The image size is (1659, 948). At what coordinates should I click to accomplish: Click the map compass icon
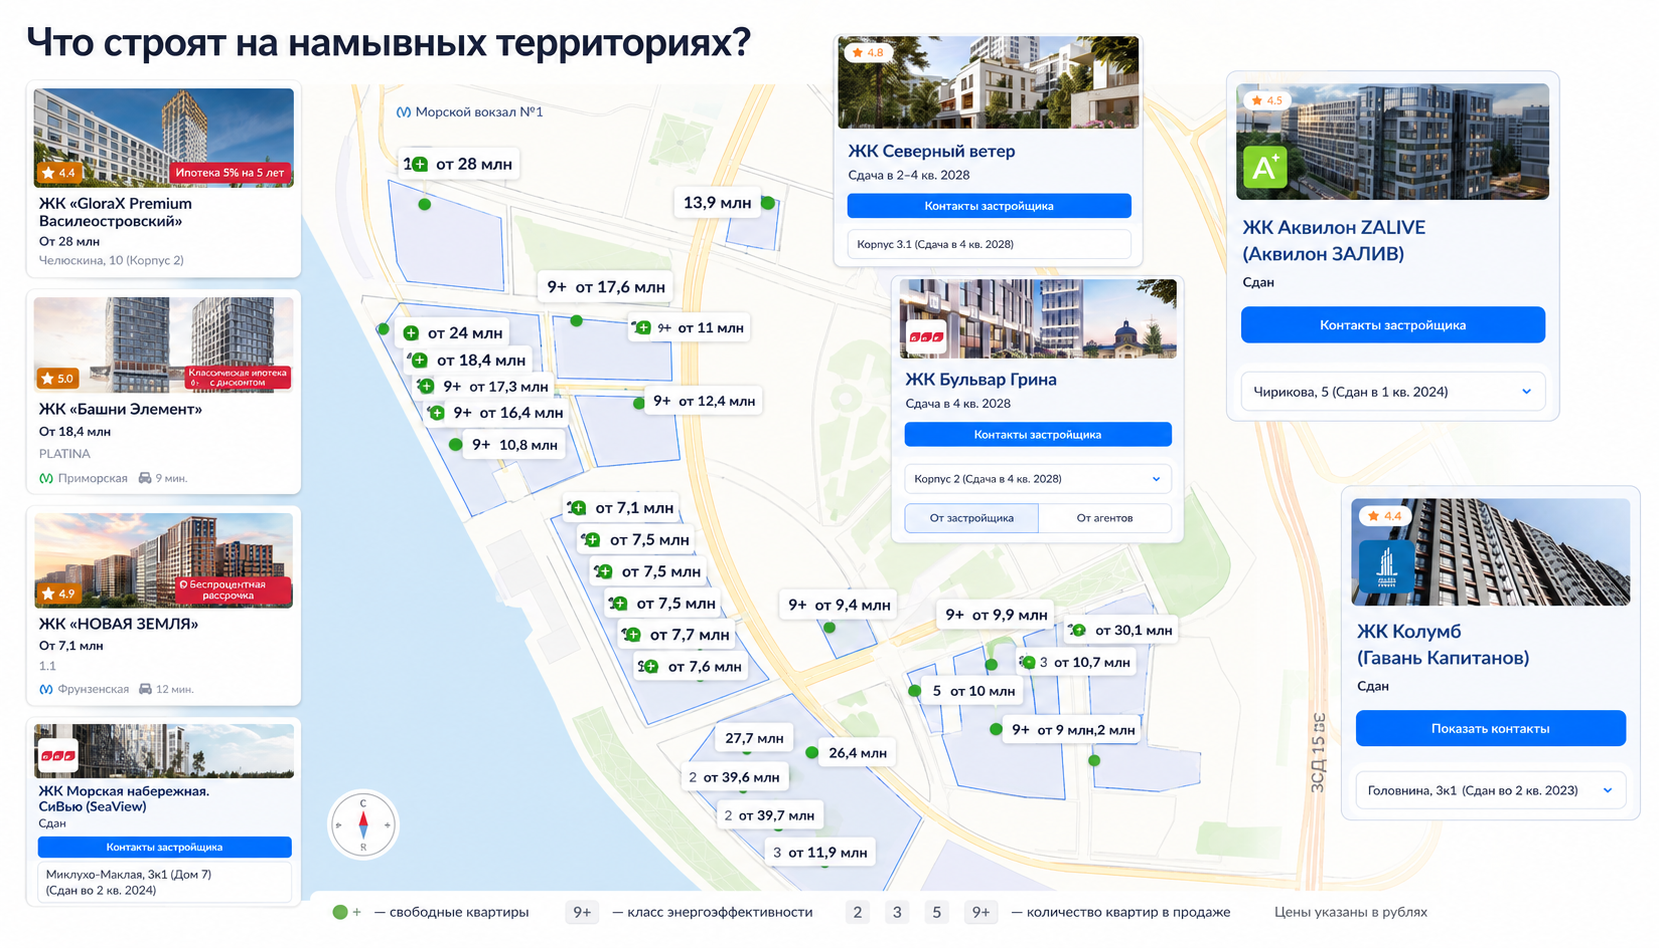363,825
